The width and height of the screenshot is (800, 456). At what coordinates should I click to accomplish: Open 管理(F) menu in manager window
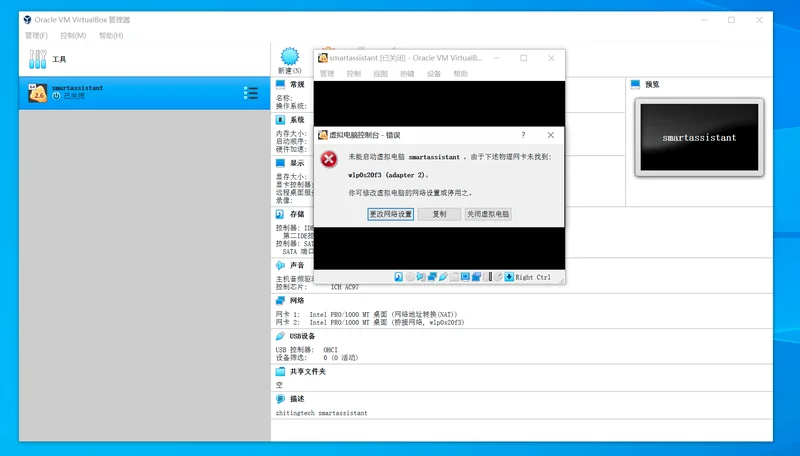click(36, 36)
